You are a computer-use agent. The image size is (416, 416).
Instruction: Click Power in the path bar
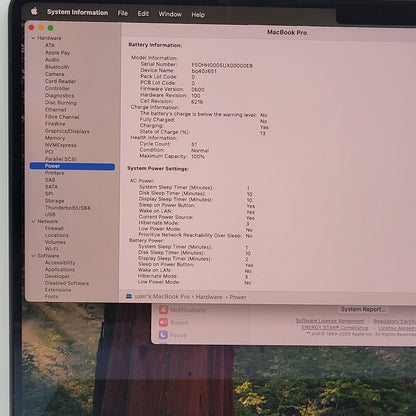238,297
